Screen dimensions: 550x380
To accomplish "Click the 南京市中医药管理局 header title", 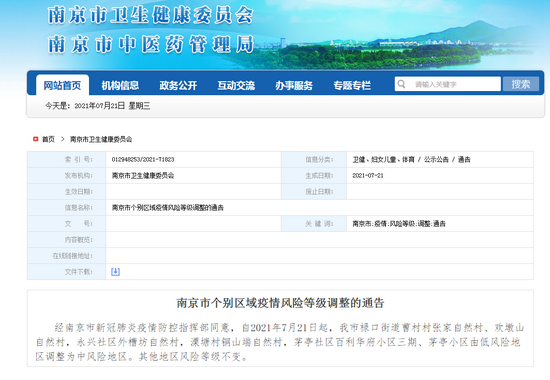I will [150, 45].
